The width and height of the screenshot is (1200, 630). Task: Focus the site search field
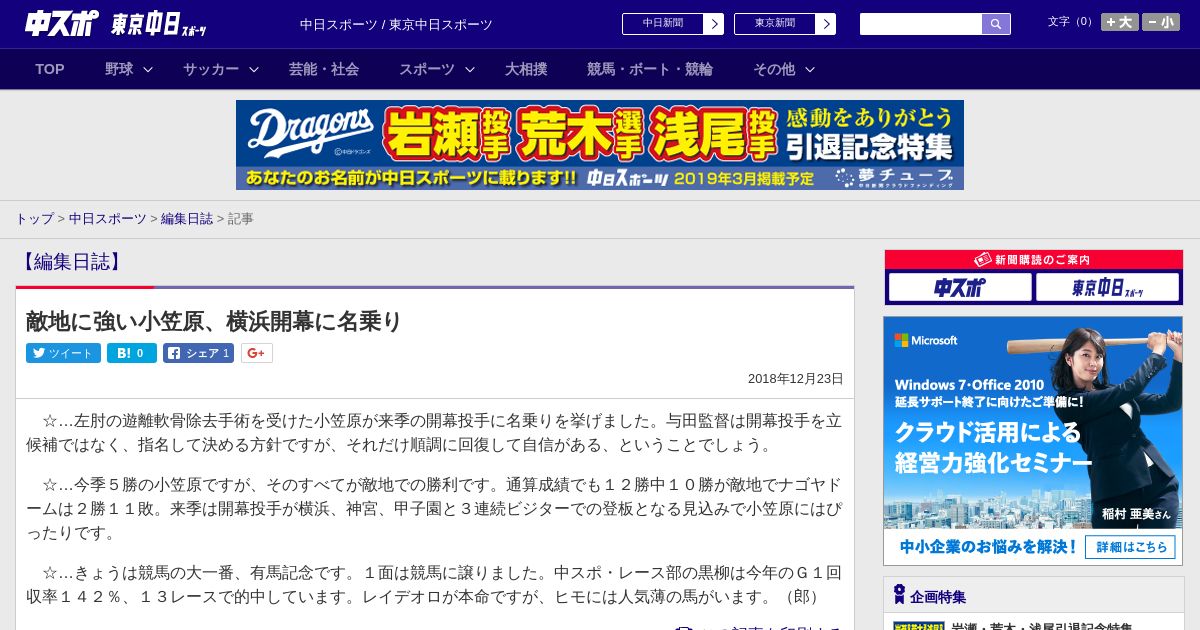pyautogui.click(x=921, y=24)
